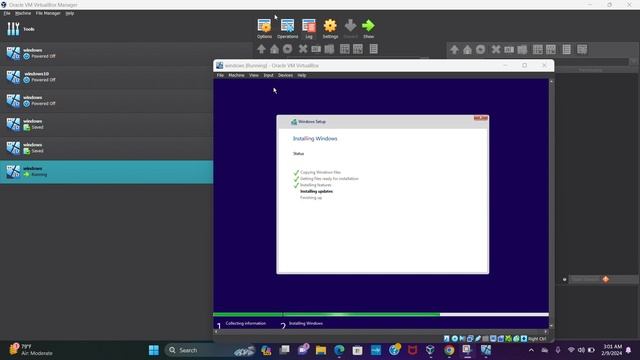This screenshot has width=640, height=360.
Task: Click the taskbar Search box
Action: click(210, 350)
